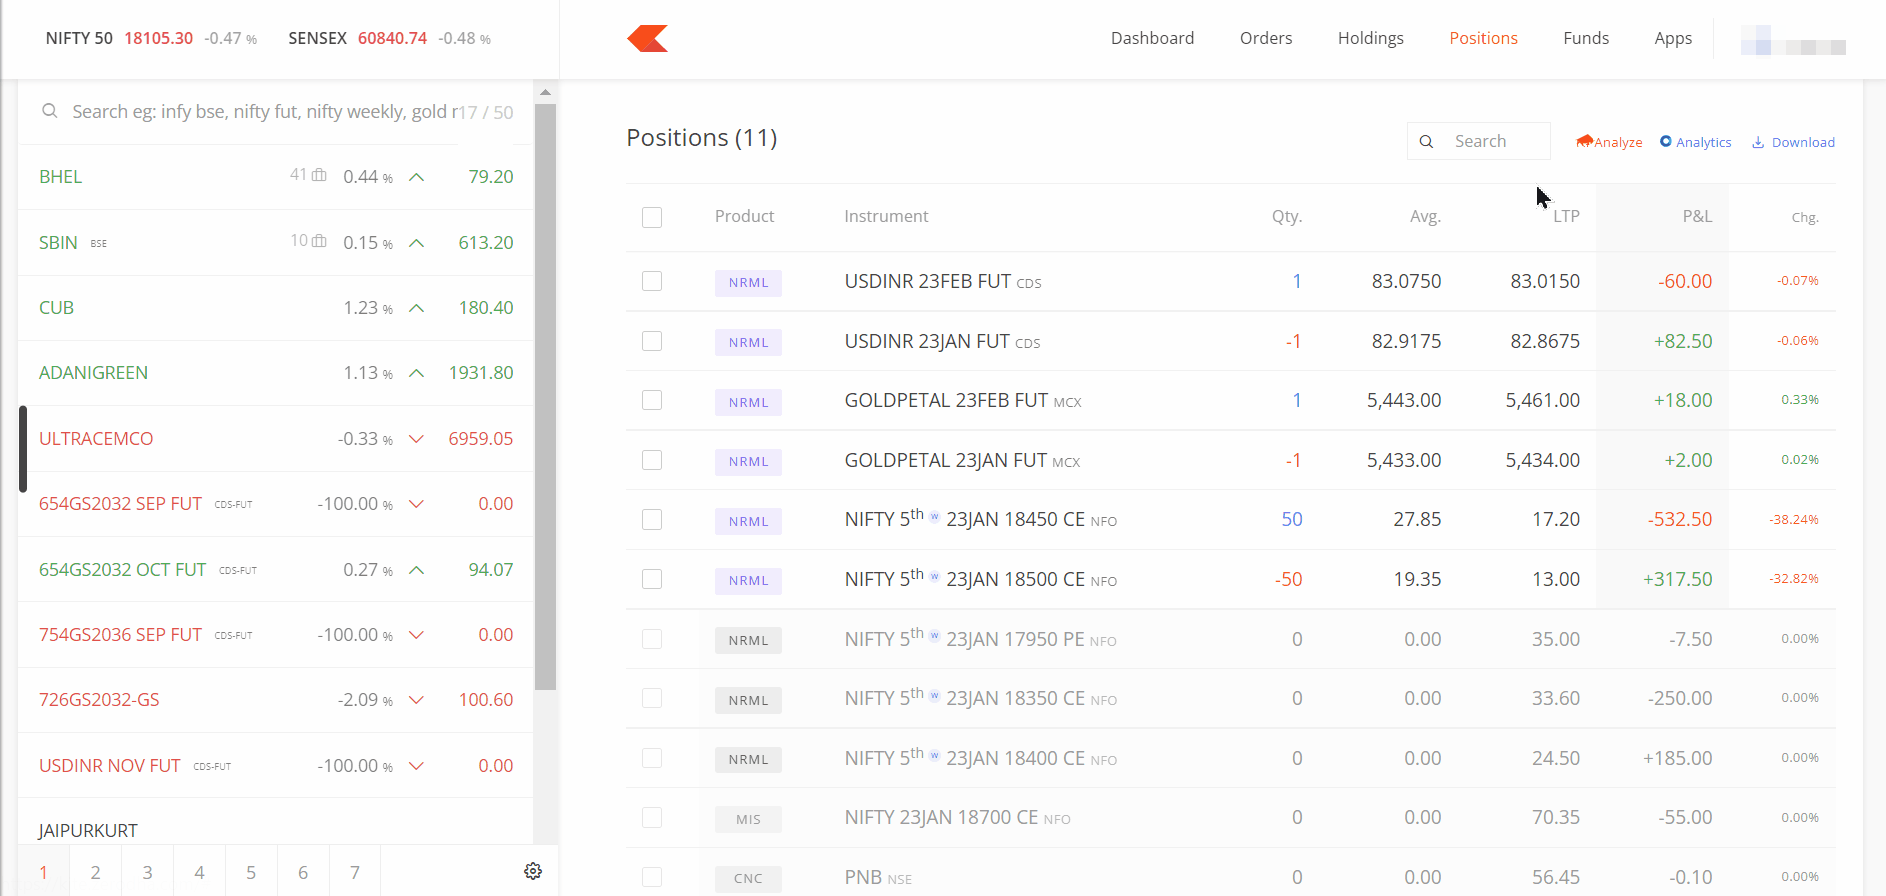Click the Download link
The width and height of the screenshot is (1886, 896).
(x=1793, y=142)
